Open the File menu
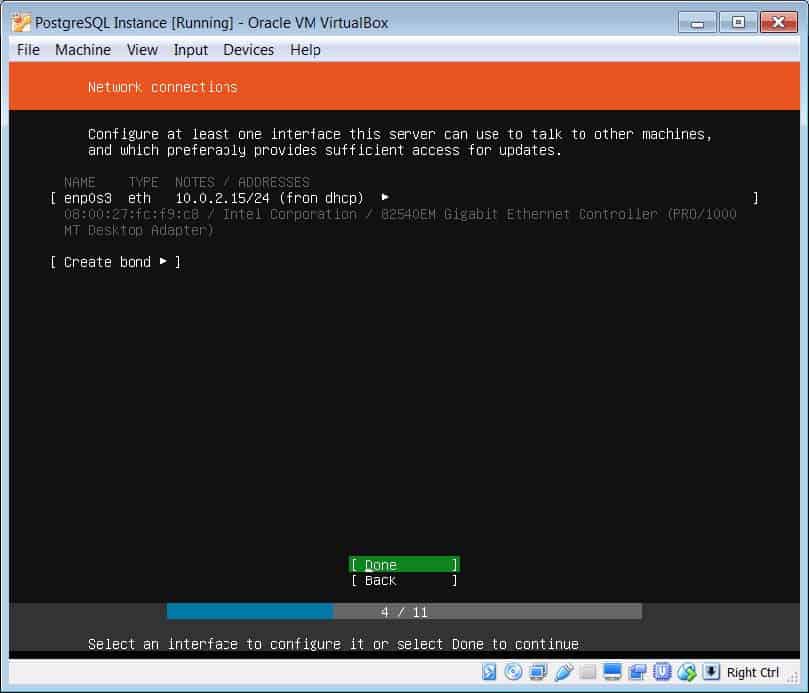The width and height of the screenshot is (809, 693). 28,50
